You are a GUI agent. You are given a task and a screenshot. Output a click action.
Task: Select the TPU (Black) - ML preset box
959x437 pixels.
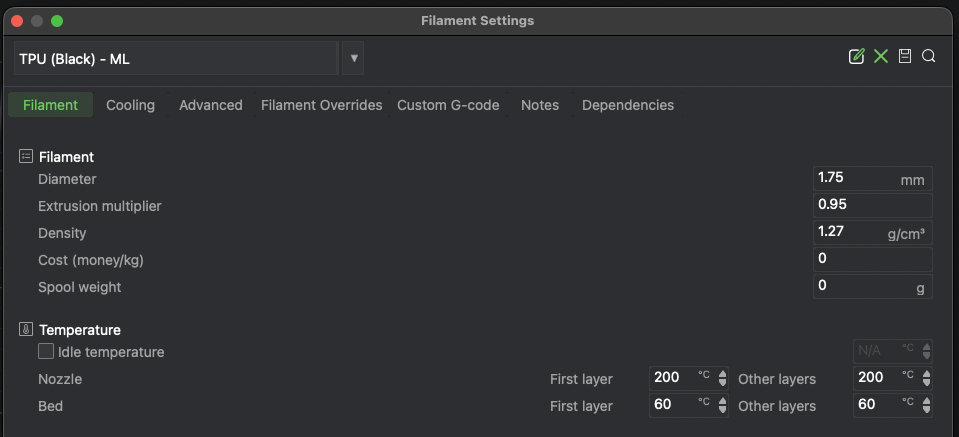tap(176, 58)
